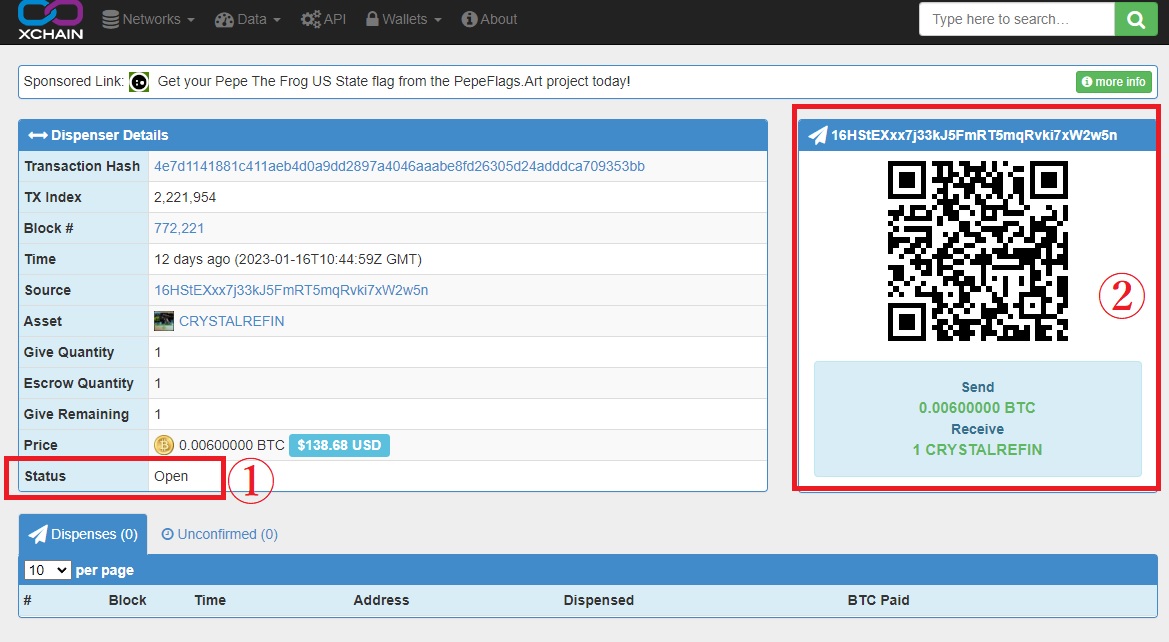1169x642 pixels.
Task: Open the API page
Action: click(324, 19)
